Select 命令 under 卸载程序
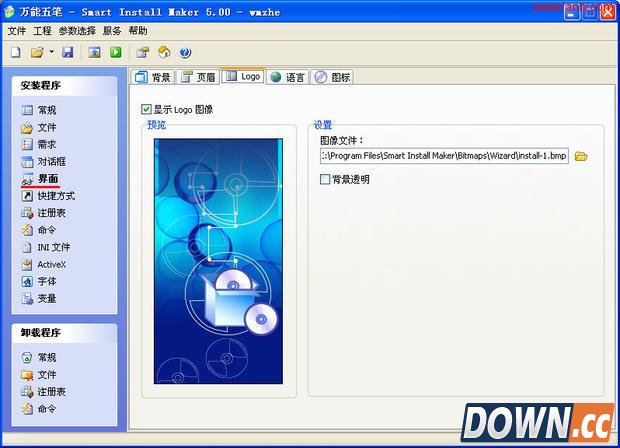The image size is (620, 448). pos(39,408)
